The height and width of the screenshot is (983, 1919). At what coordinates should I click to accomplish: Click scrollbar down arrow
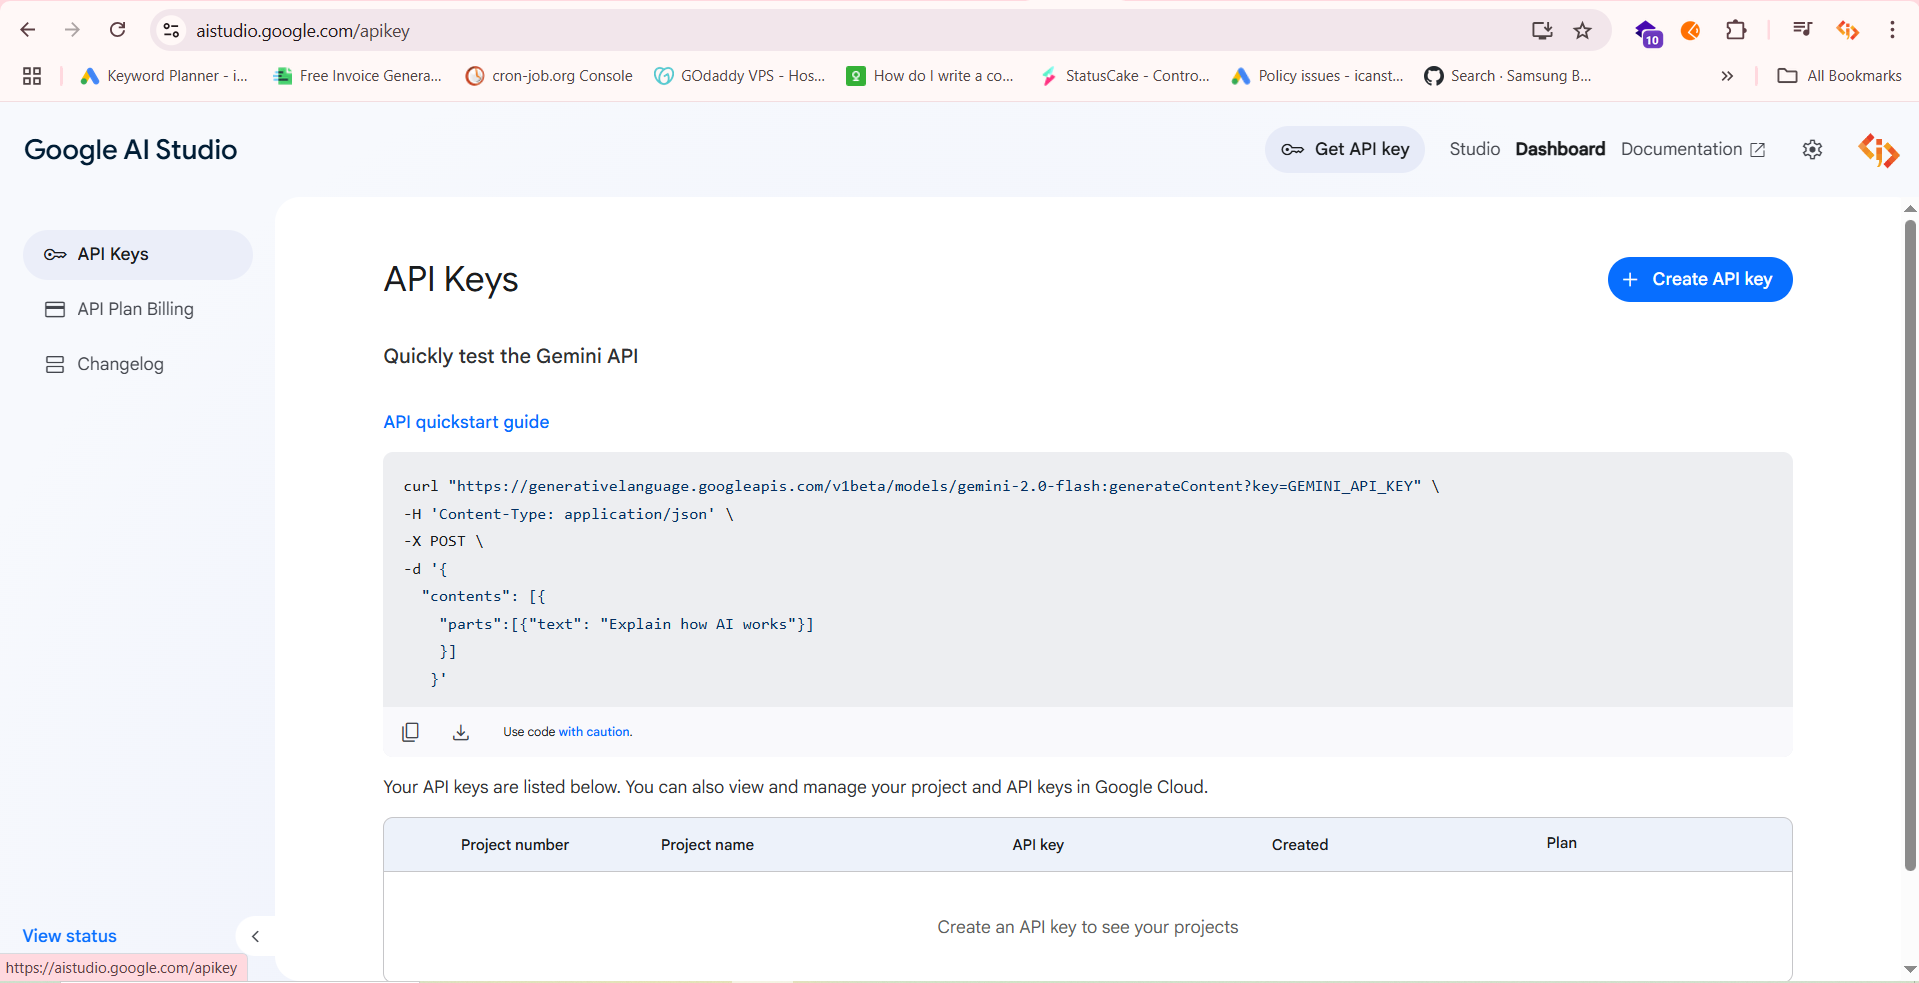pos(1910,969)
